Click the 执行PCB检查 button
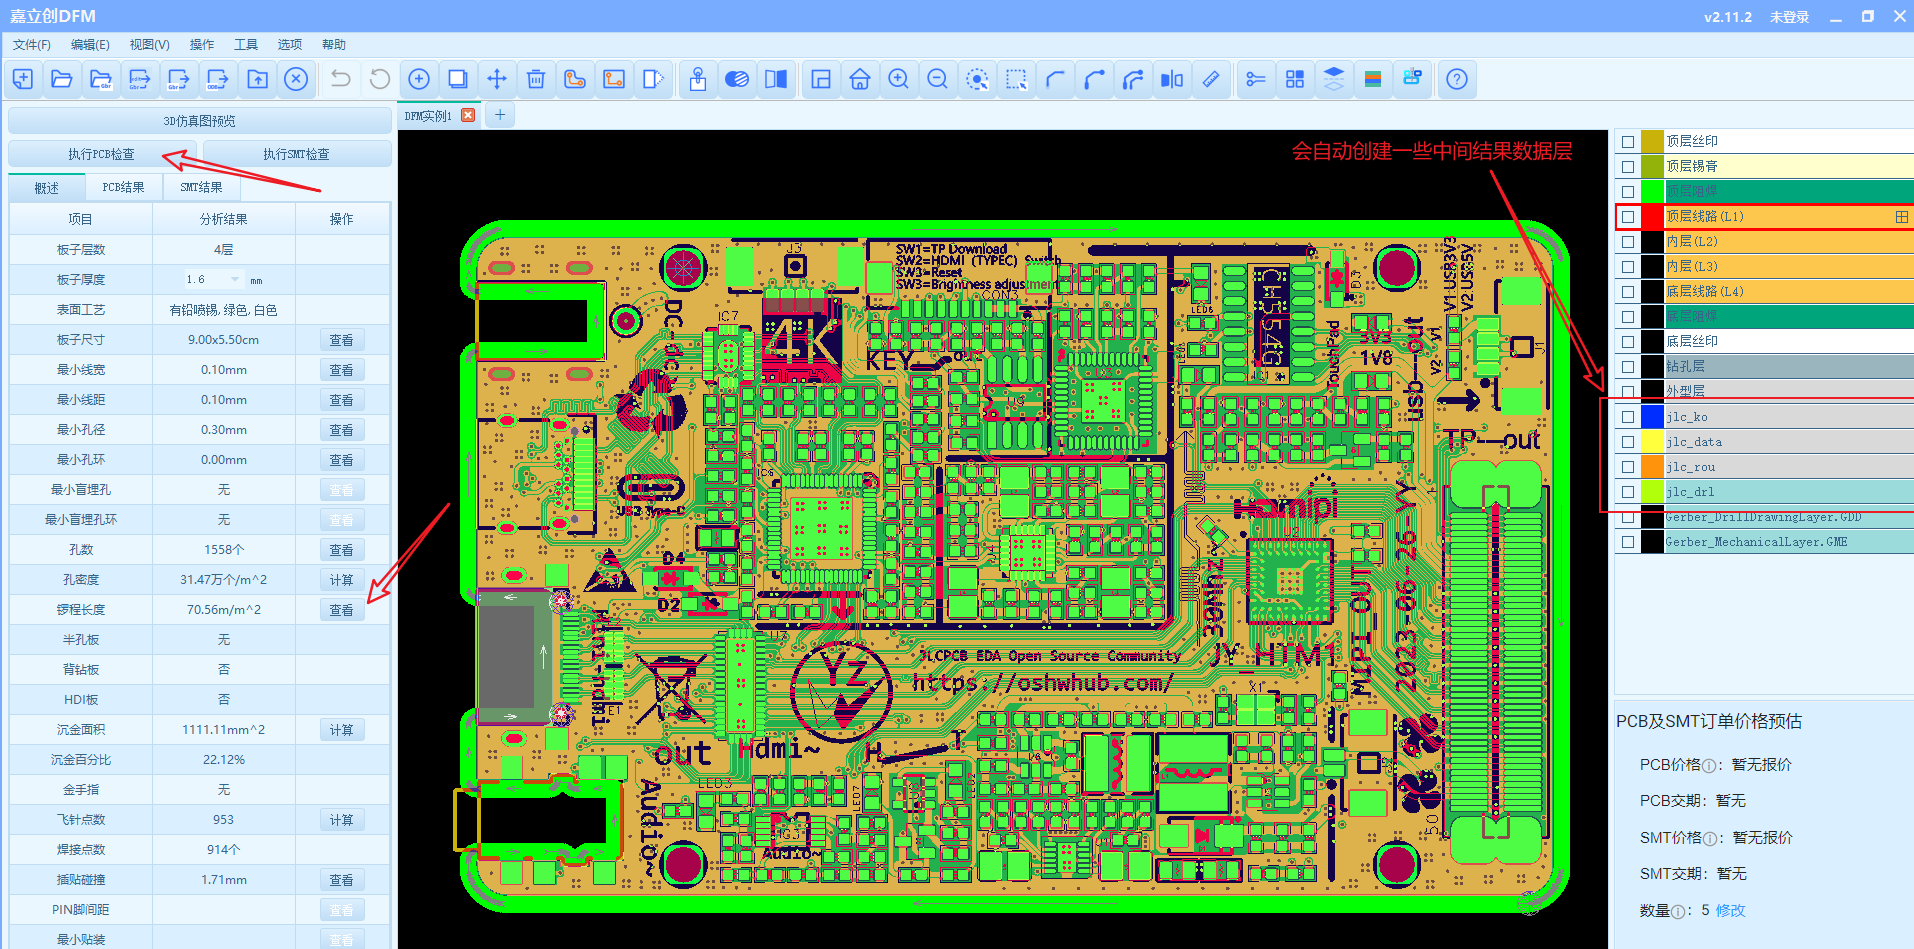 (x=101, y=154)
